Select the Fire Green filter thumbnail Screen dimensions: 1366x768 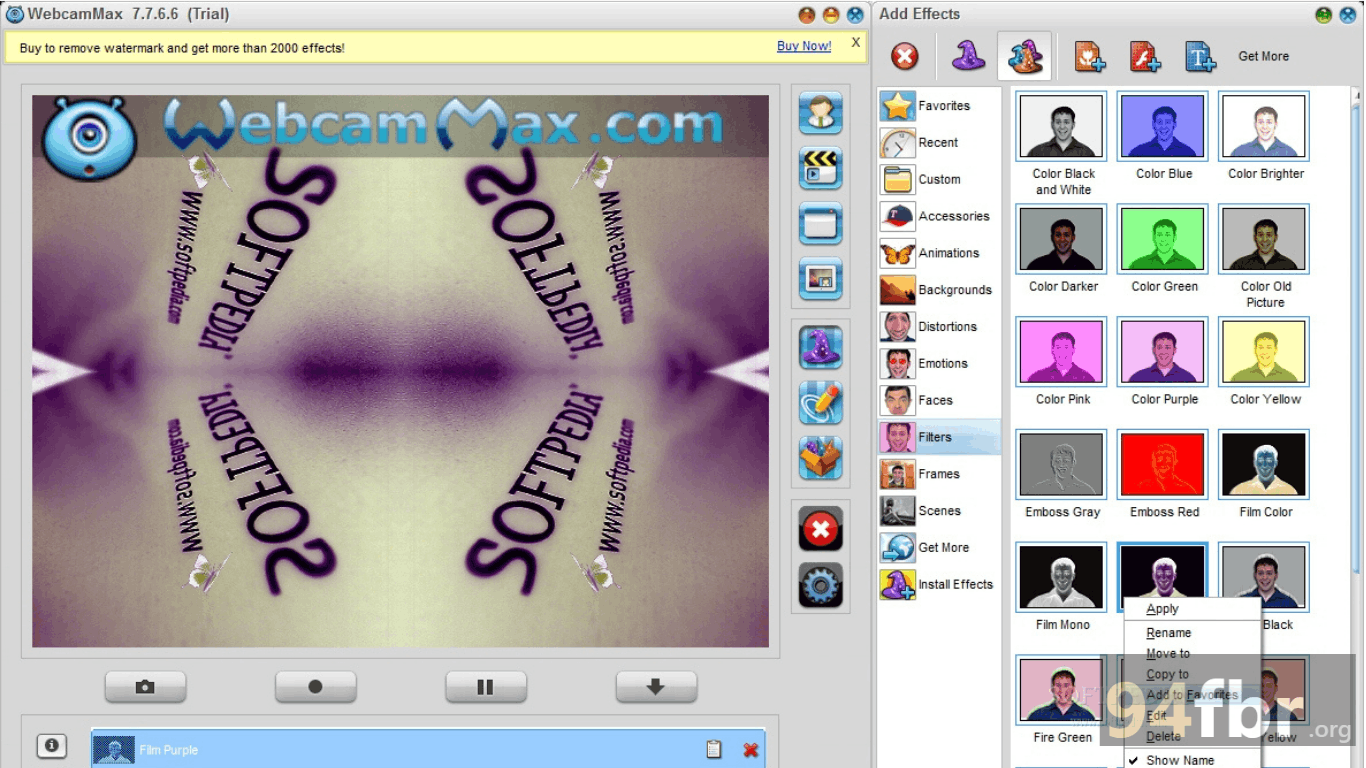click(x=1062, y=690)
